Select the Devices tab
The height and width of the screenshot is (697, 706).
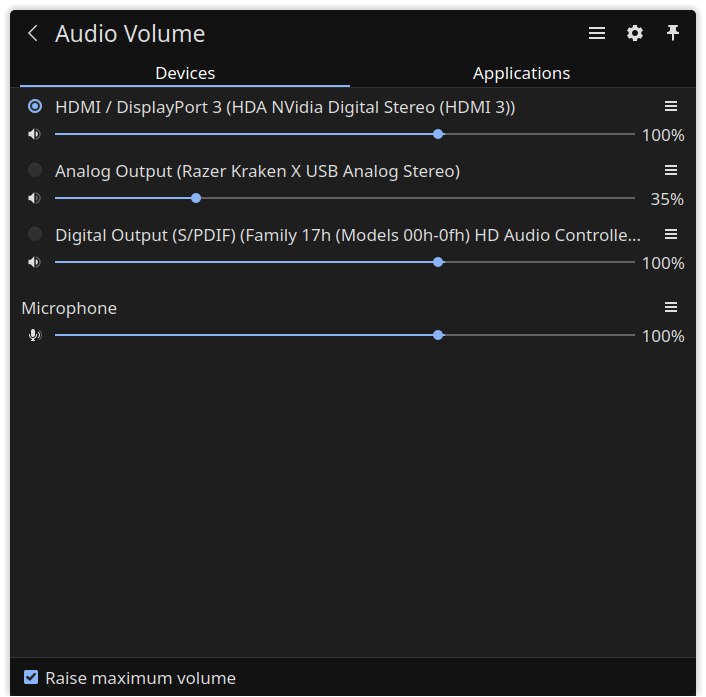point(185,73)
